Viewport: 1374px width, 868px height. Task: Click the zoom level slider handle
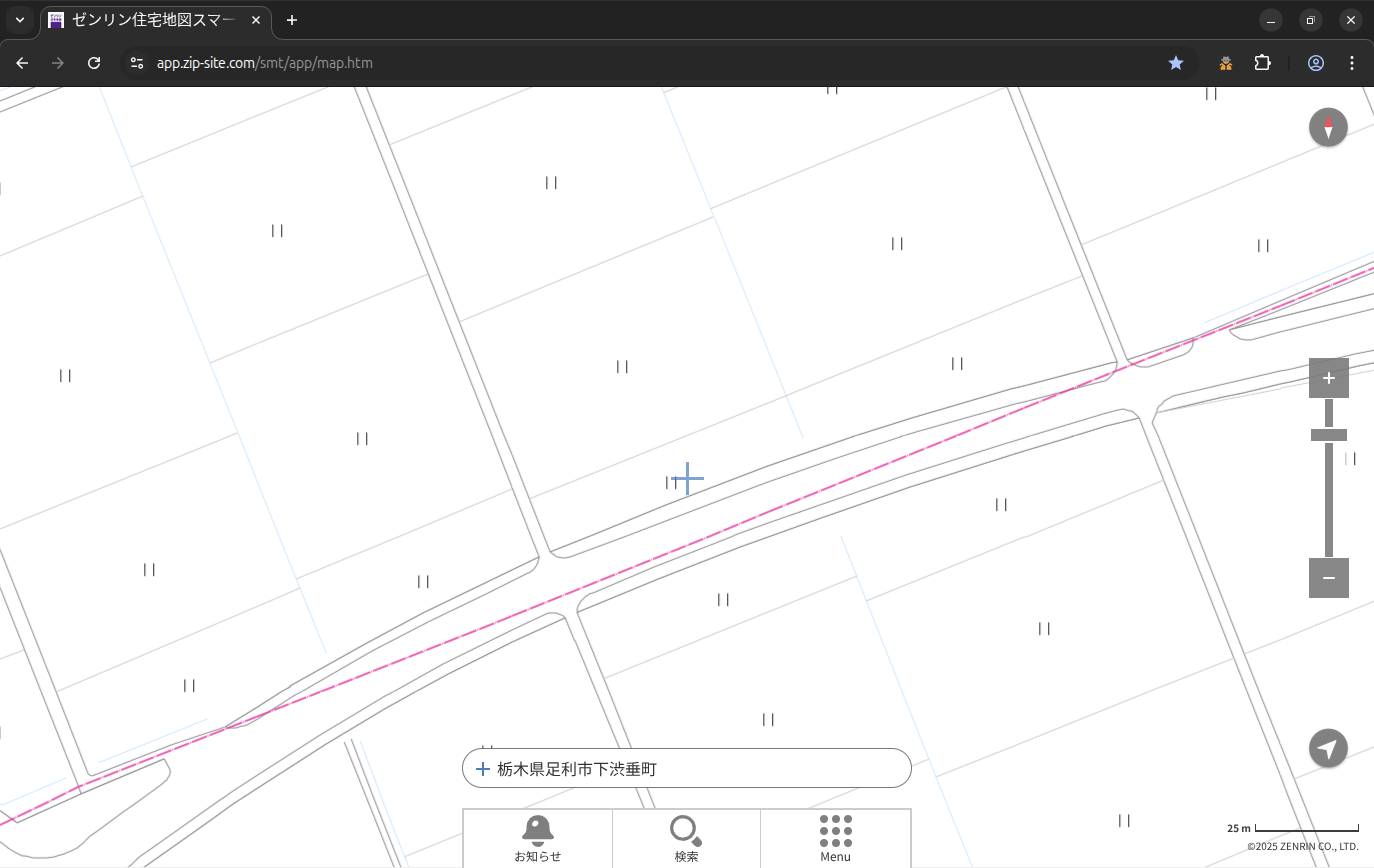tap(1328, 435)
